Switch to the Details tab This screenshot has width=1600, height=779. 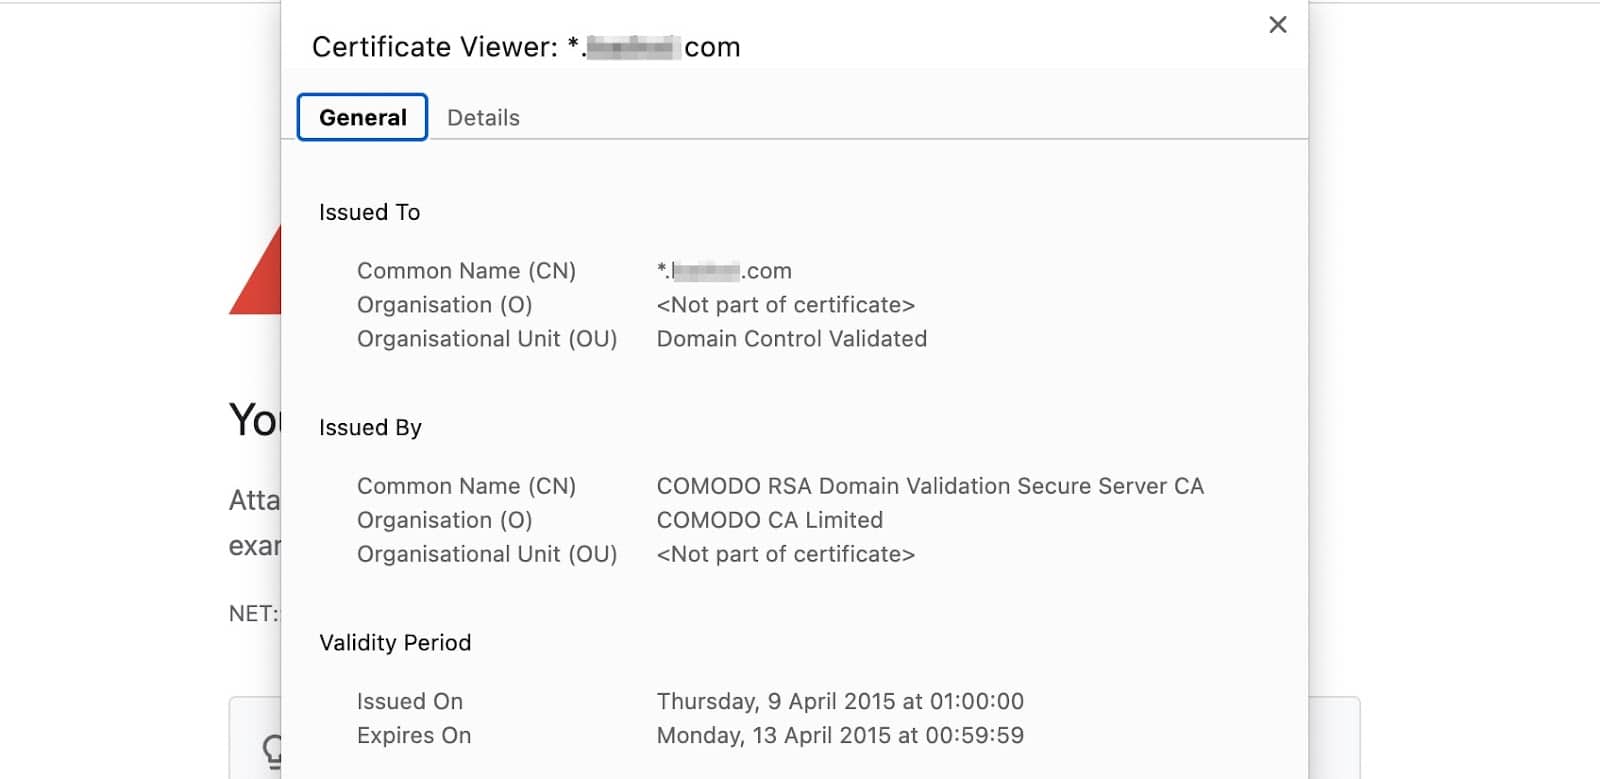483,118
